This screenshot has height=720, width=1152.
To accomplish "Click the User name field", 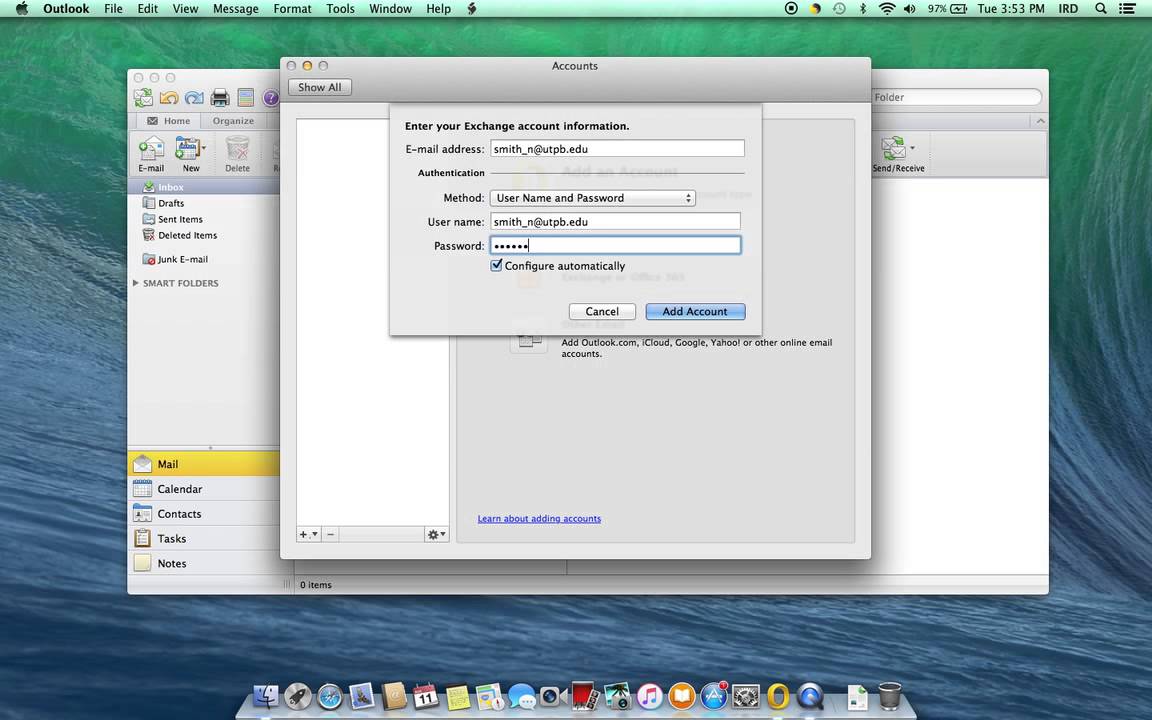I will pyautogui.click(x=615, y=221).
